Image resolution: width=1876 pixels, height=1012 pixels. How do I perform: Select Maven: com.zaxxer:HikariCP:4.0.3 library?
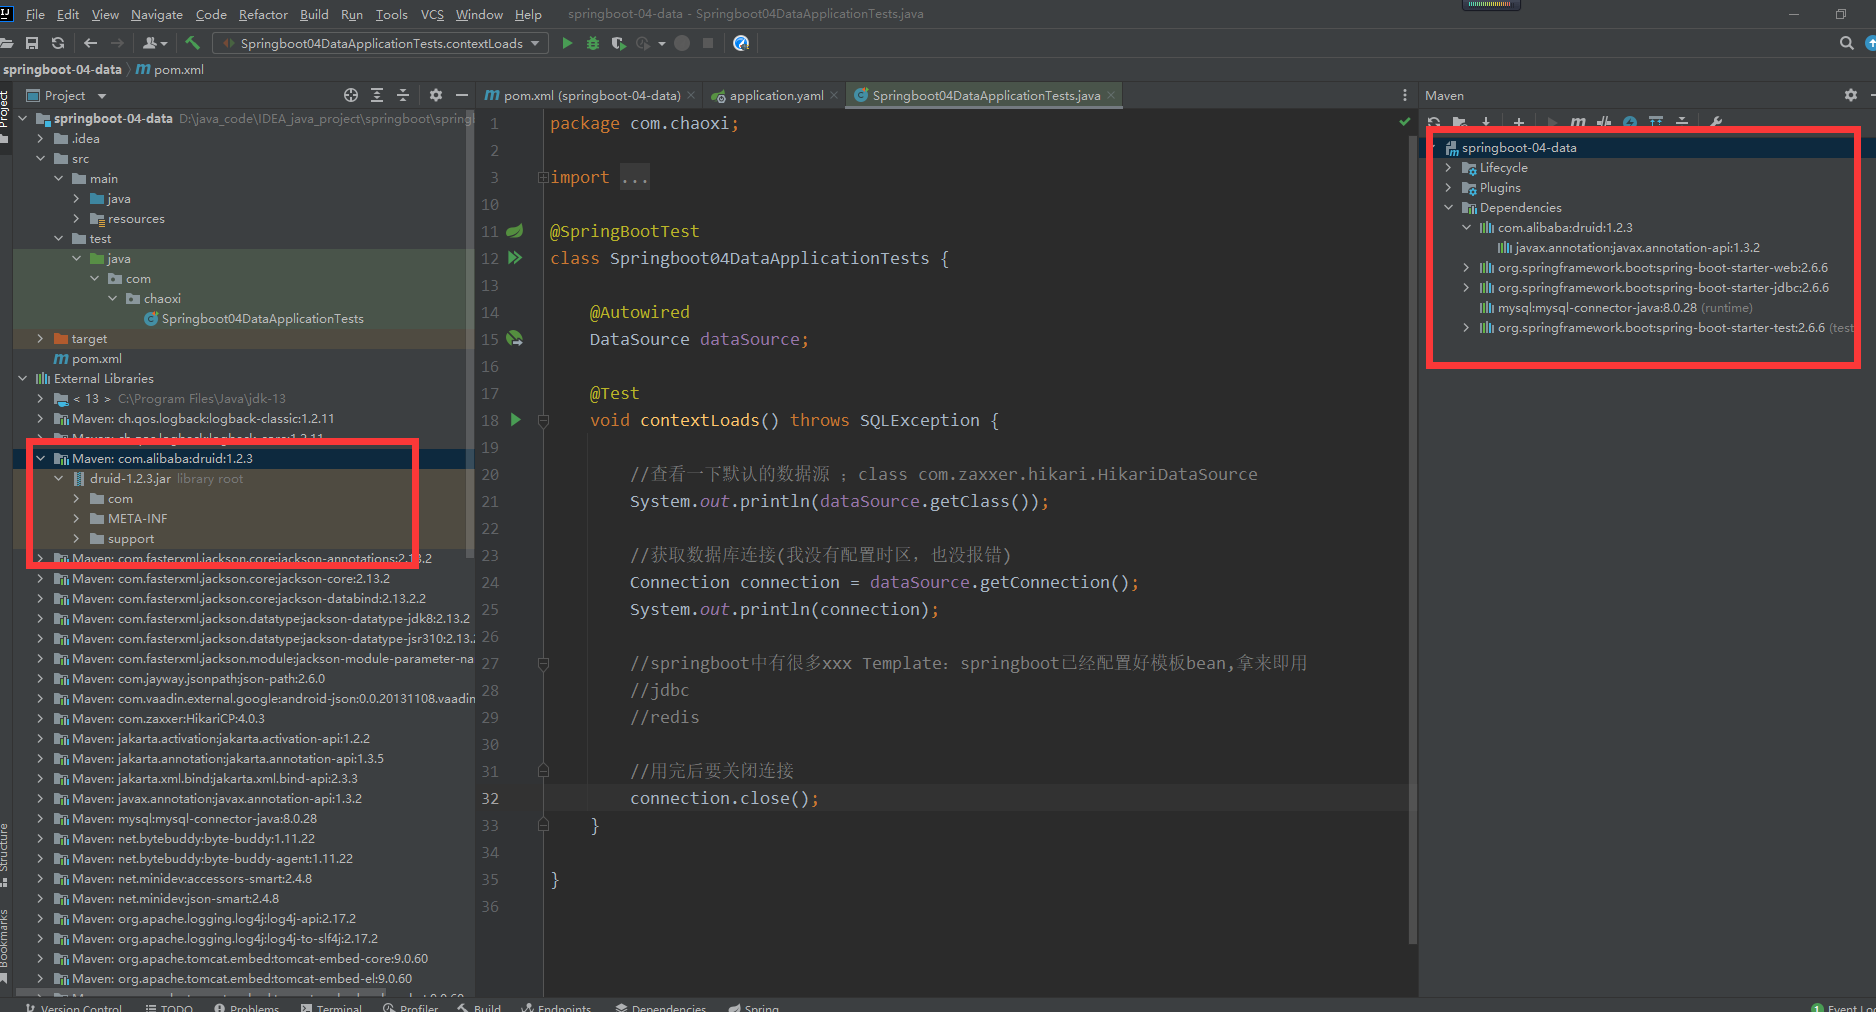(160, 718)
